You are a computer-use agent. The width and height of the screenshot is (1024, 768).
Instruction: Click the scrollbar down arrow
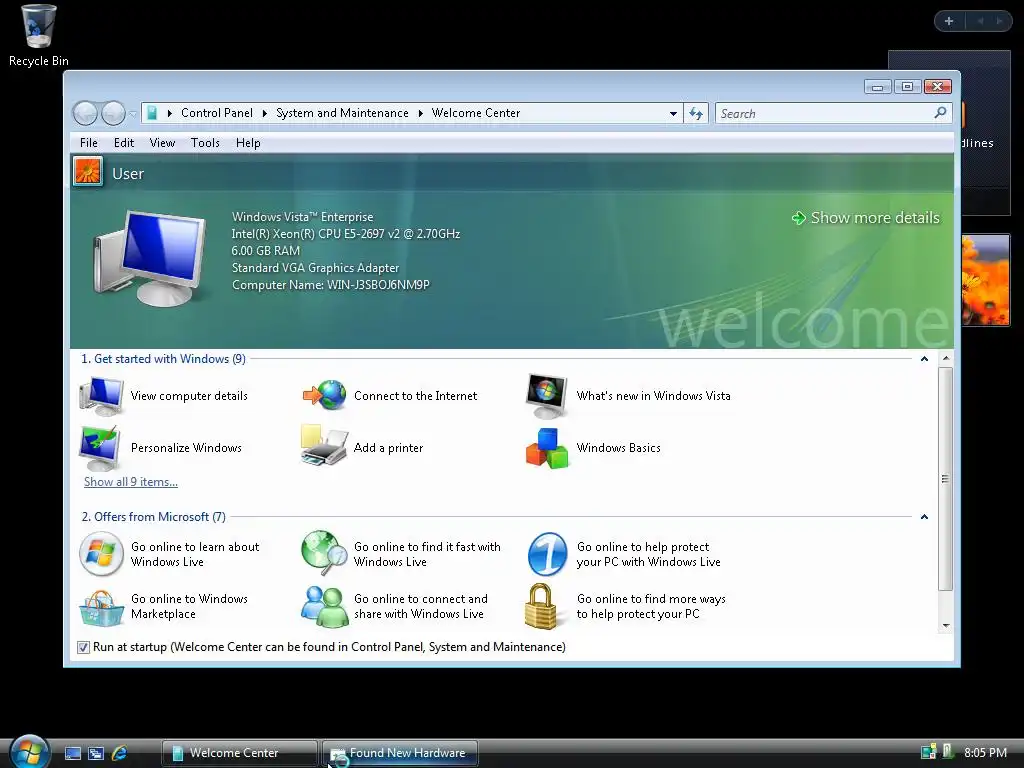point(946,626)
